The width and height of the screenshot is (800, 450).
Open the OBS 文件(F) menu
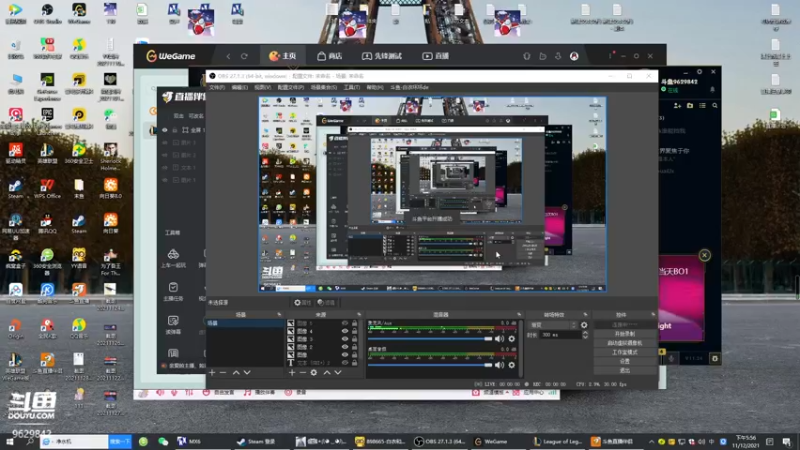tap(217, 88)
